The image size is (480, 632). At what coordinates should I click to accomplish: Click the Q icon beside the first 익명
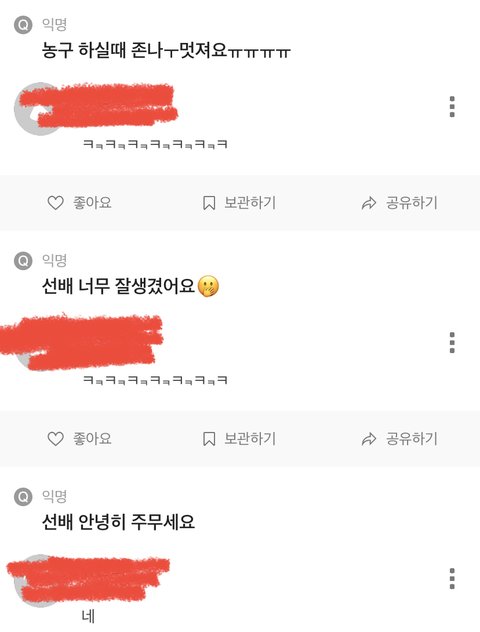[x=23, y=25]
